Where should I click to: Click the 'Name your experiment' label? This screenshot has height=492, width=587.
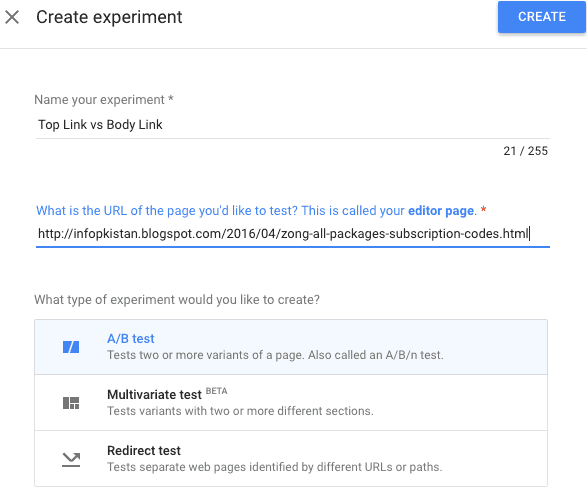click(x=104, y=100)
